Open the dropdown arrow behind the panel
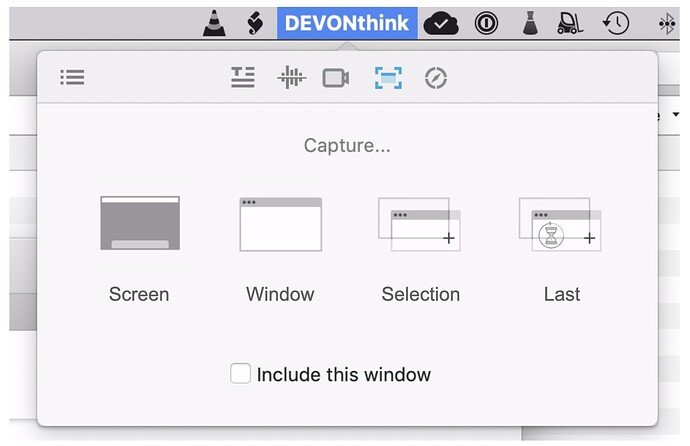The image size is (690, 446). point(675,114)
